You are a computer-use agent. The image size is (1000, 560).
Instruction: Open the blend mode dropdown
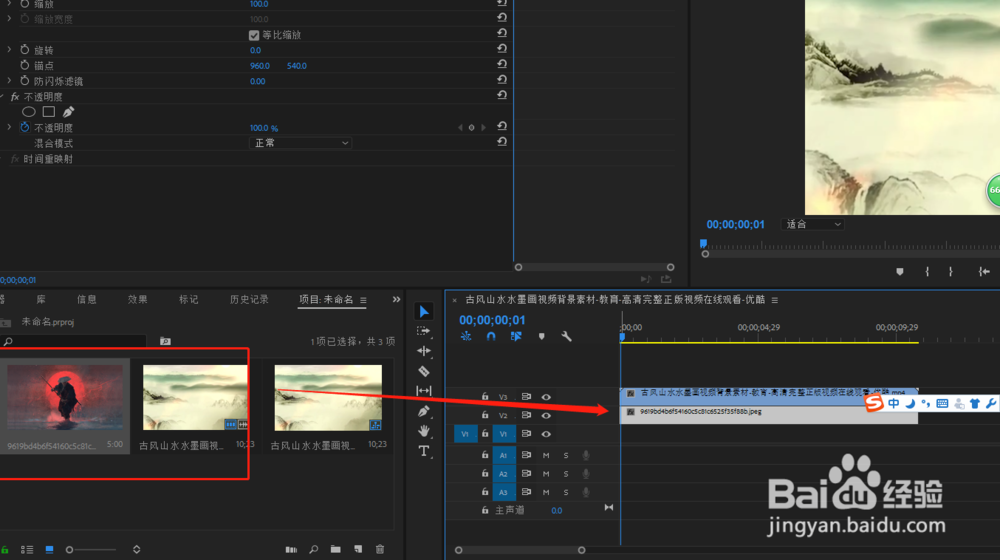tap(300, 143)
